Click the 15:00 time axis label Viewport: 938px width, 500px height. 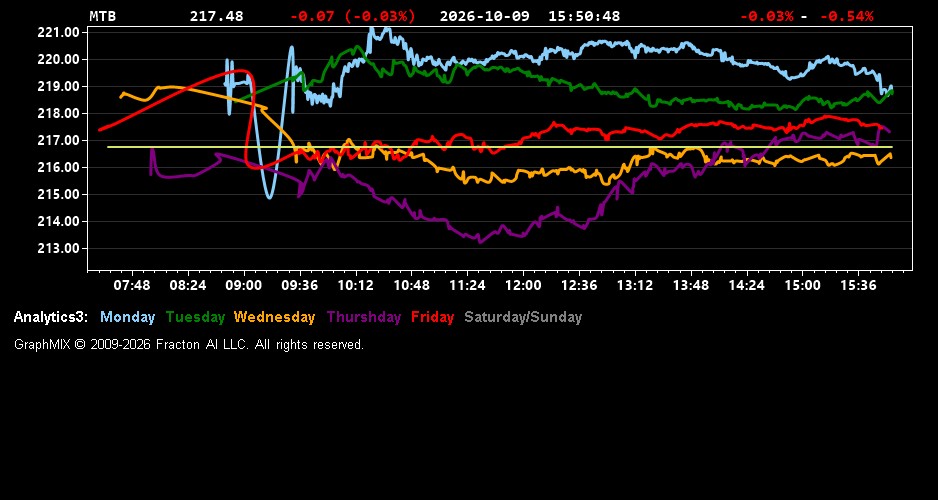click(802, 285)
